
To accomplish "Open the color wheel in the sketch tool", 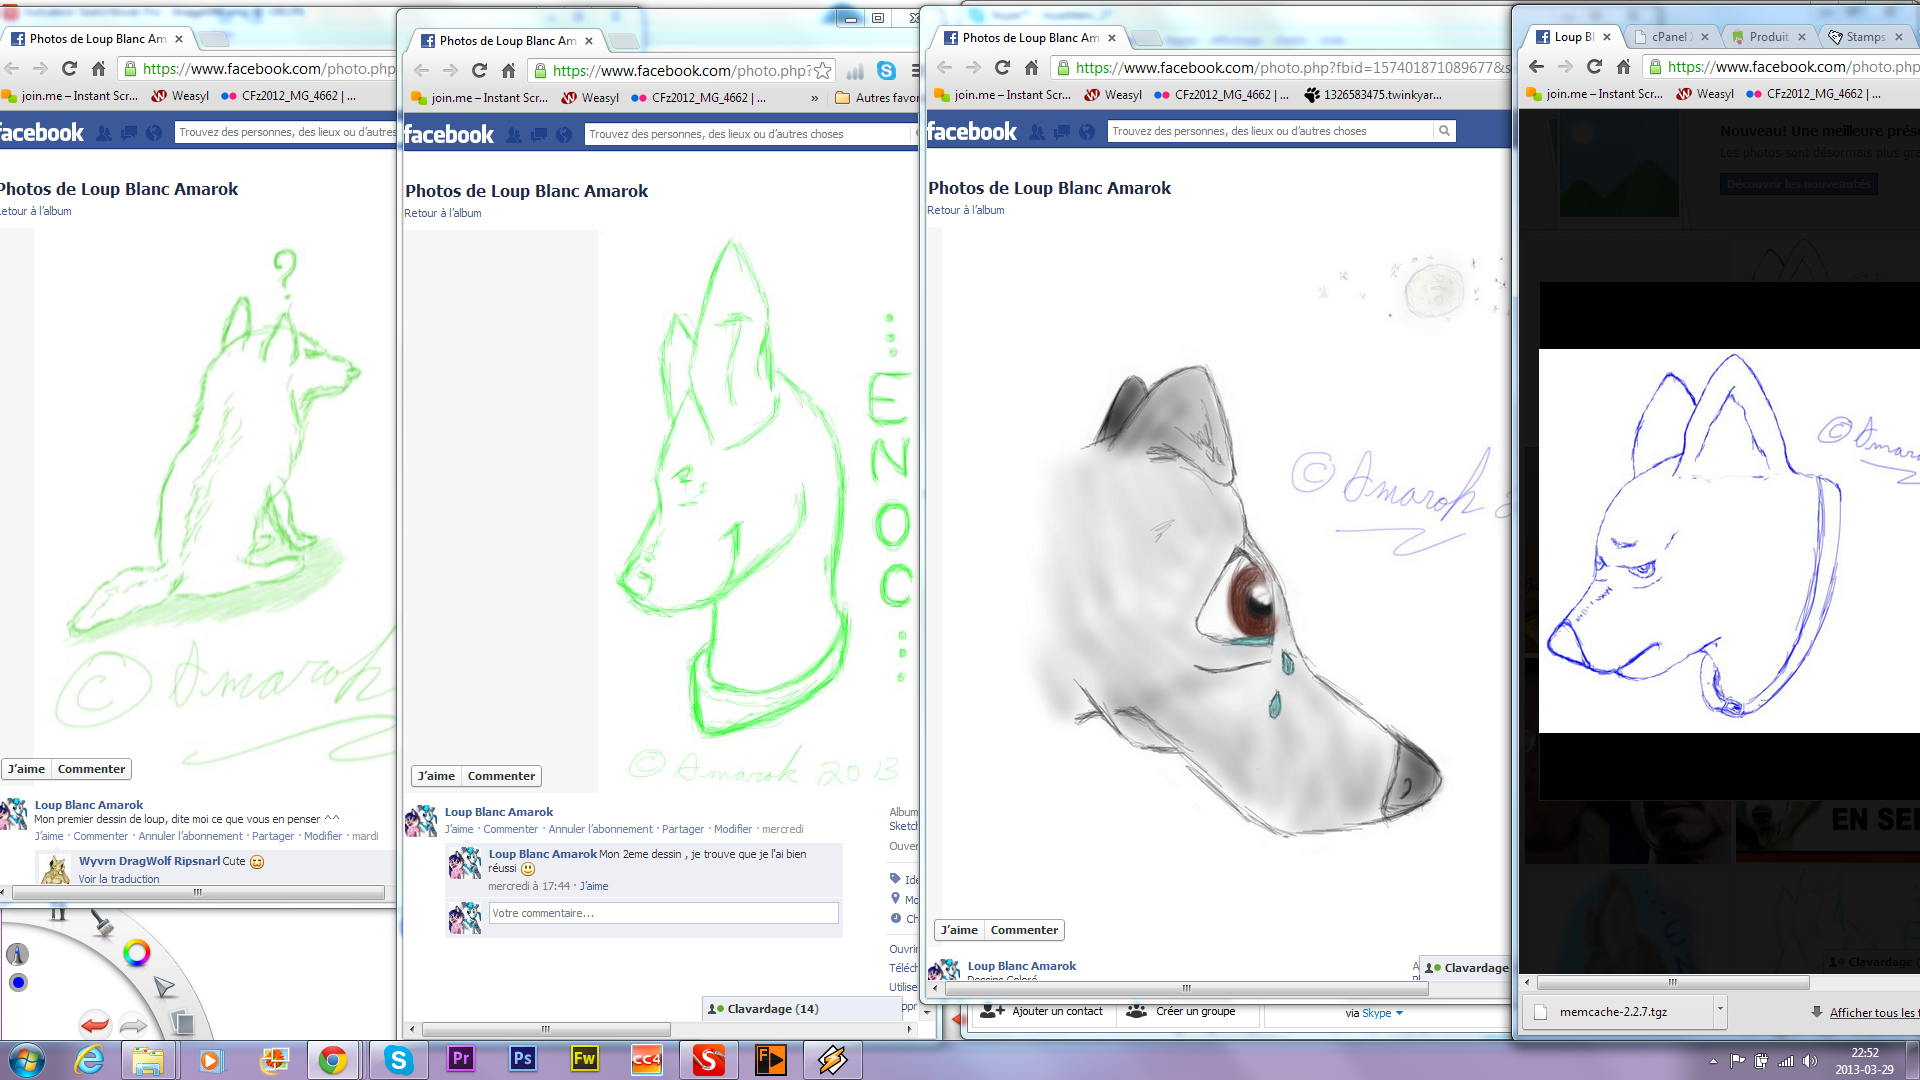I will pyautogui.click(x=137, y=953).
